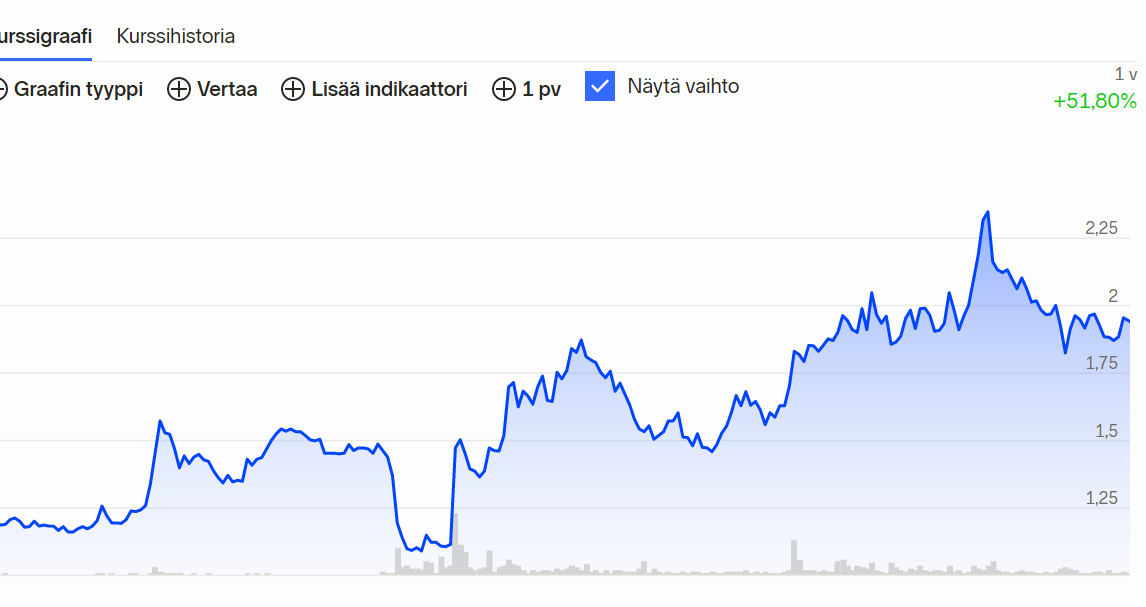Viewport: 1146px width, 607px height.
Task: Switch to the Kurssihistoria tab
Action: [x=175, y=37]
